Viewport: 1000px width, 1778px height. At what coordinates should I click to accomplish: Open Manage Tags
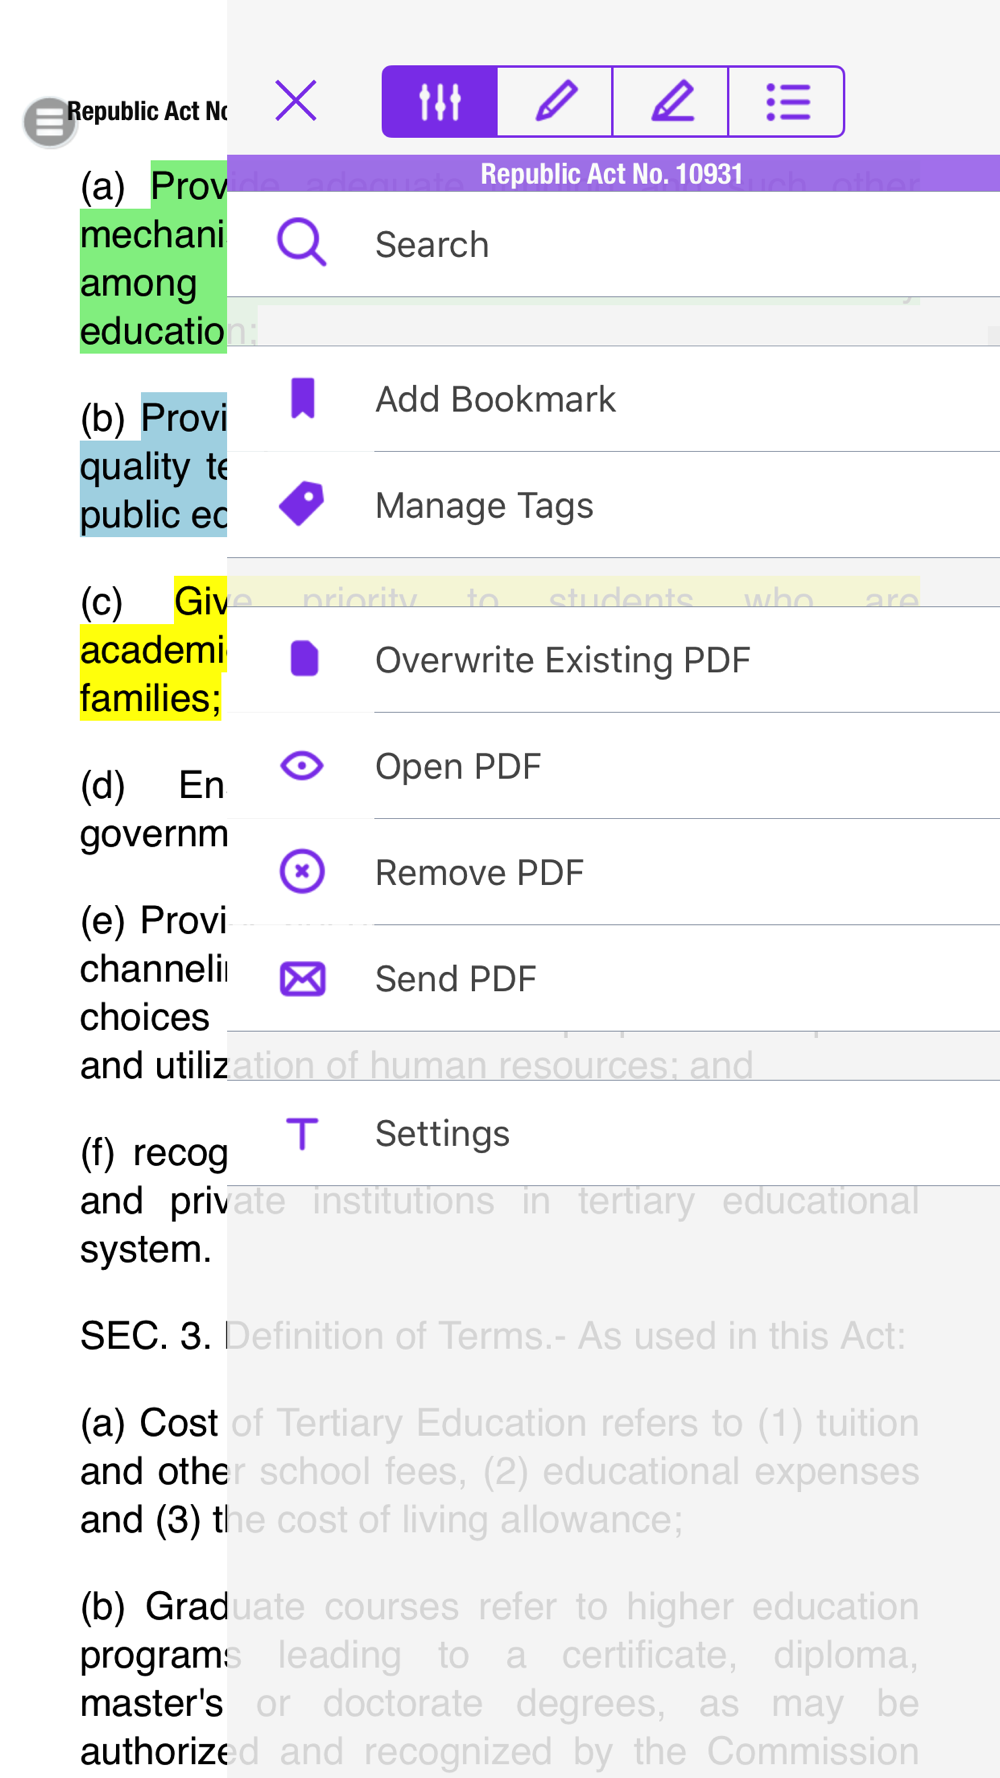[614, 505]
